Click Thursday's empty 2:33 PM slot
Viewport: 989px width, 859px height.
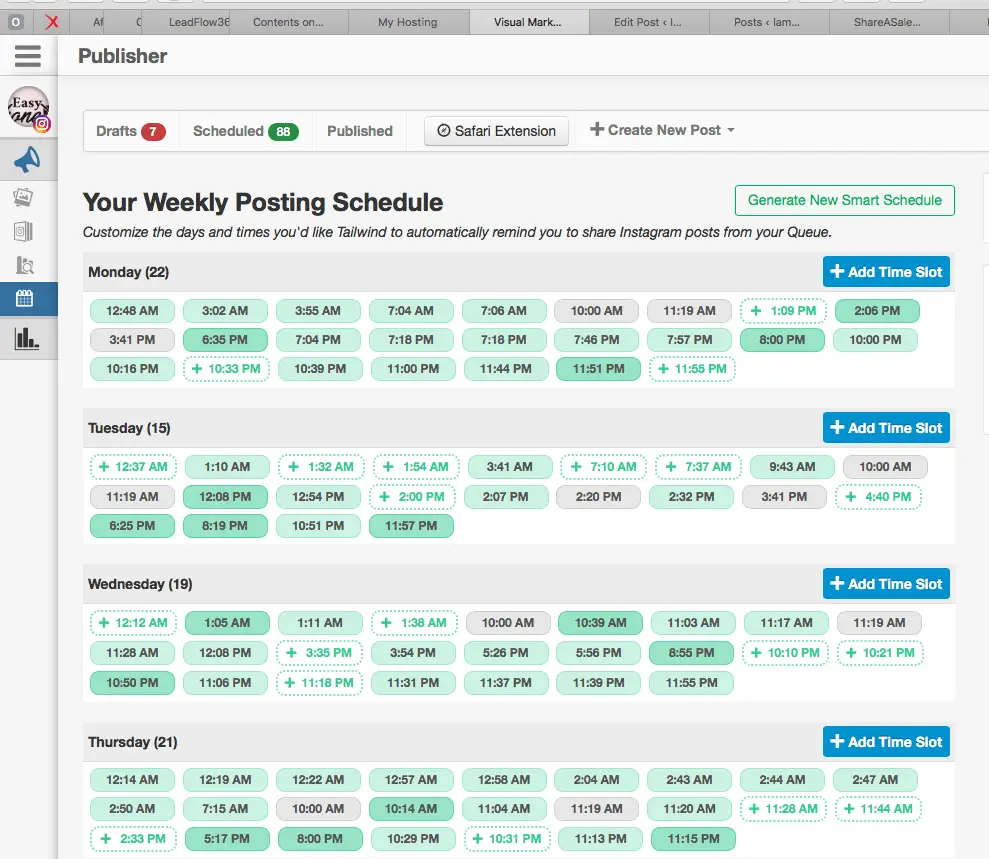pyautogui.click(x=133, y=839)
